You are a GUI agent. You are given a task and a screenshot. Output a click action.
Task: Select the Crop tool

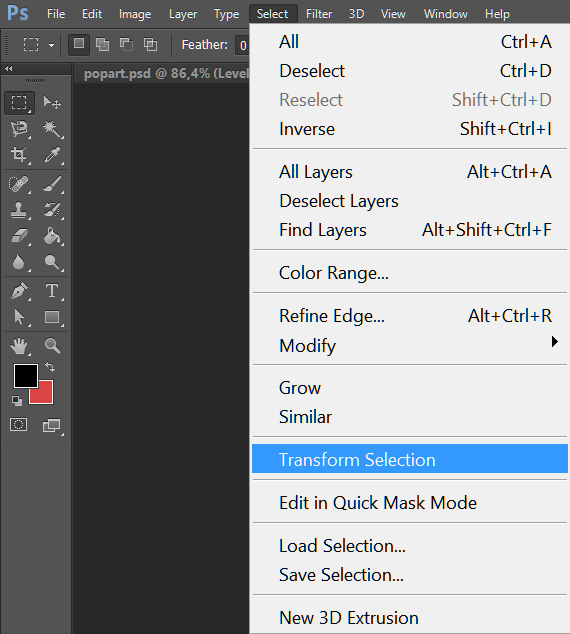(x=19, y=155)
